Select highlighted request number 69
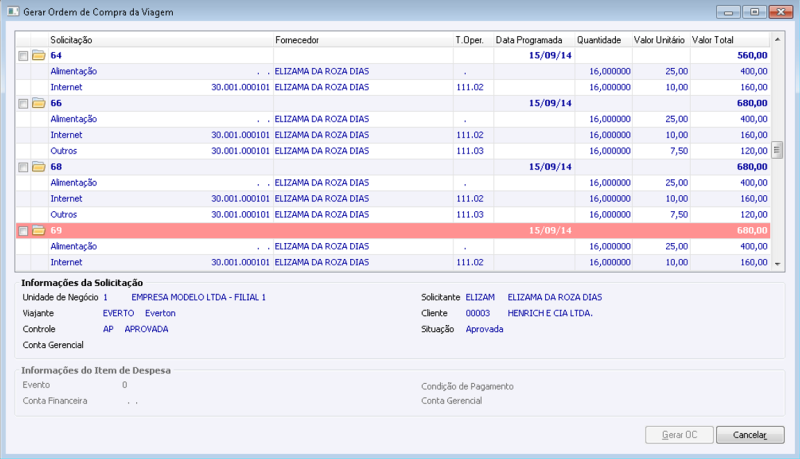 pos(393,231)
